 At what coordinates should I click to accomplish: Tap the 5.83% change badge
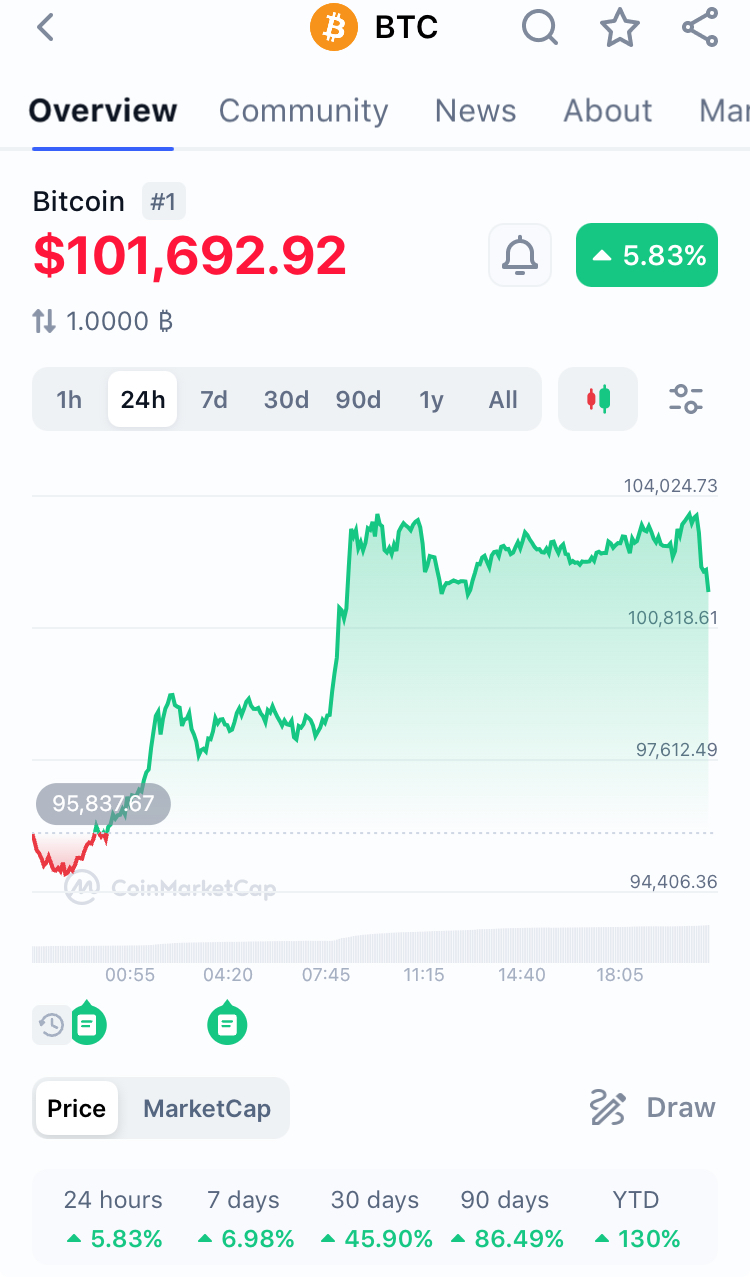(647, 255)
